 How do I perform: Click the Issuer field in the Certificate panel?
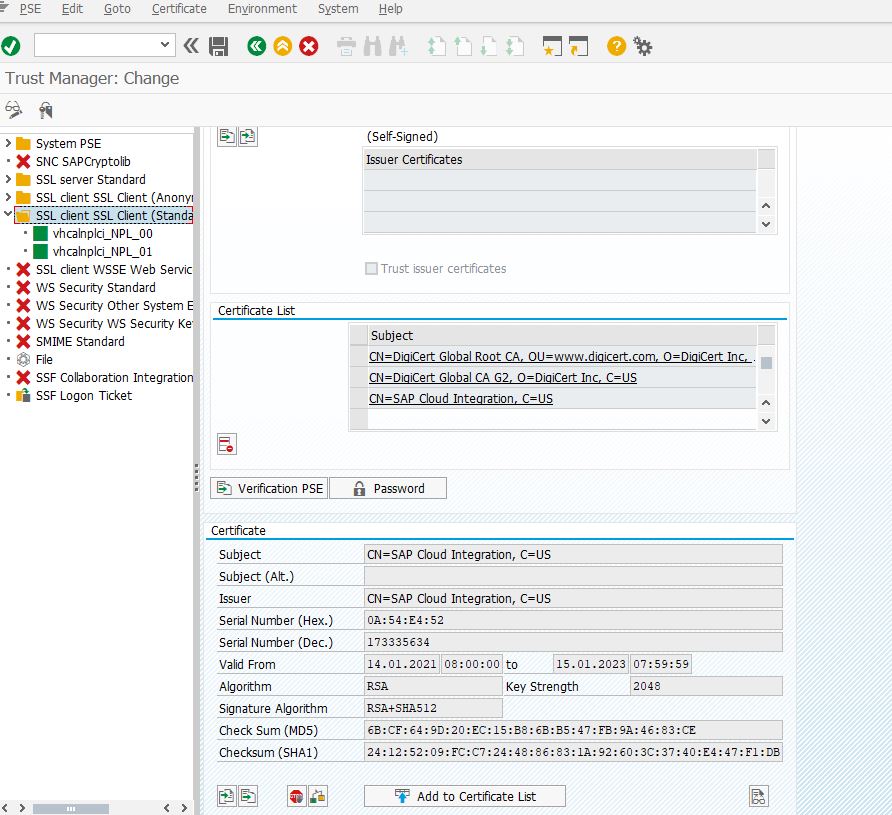(x=573, y=598)
